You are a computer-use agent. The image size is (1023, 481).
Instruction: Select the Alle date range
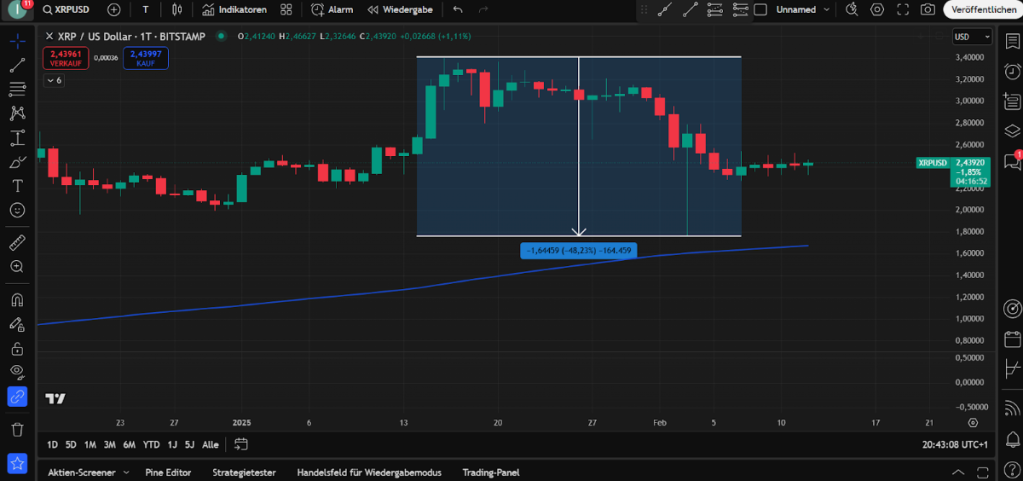[x=210, y=444]
